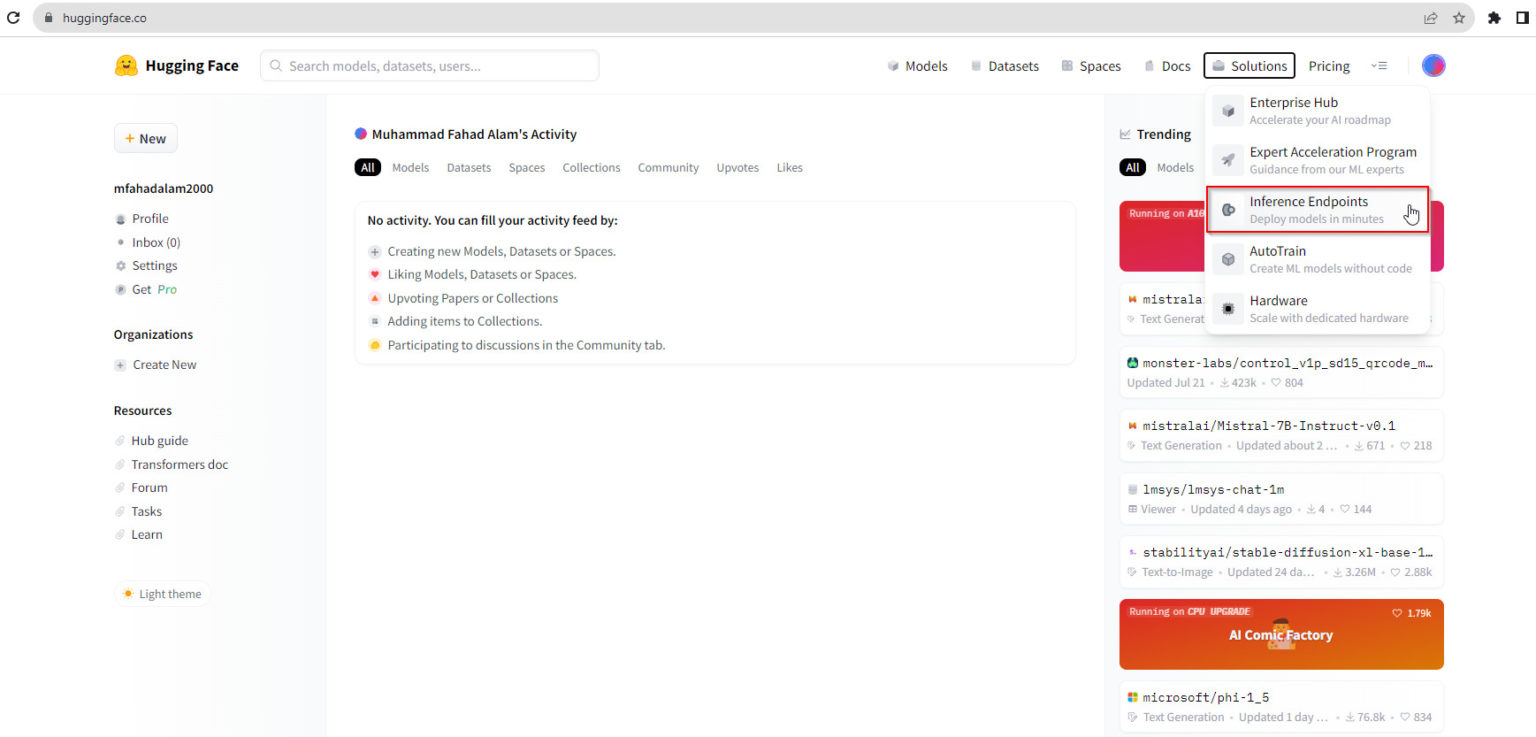Toggle the Light theme switch
The height and width of the screenshot is (737, 1536).
(162, 594)
